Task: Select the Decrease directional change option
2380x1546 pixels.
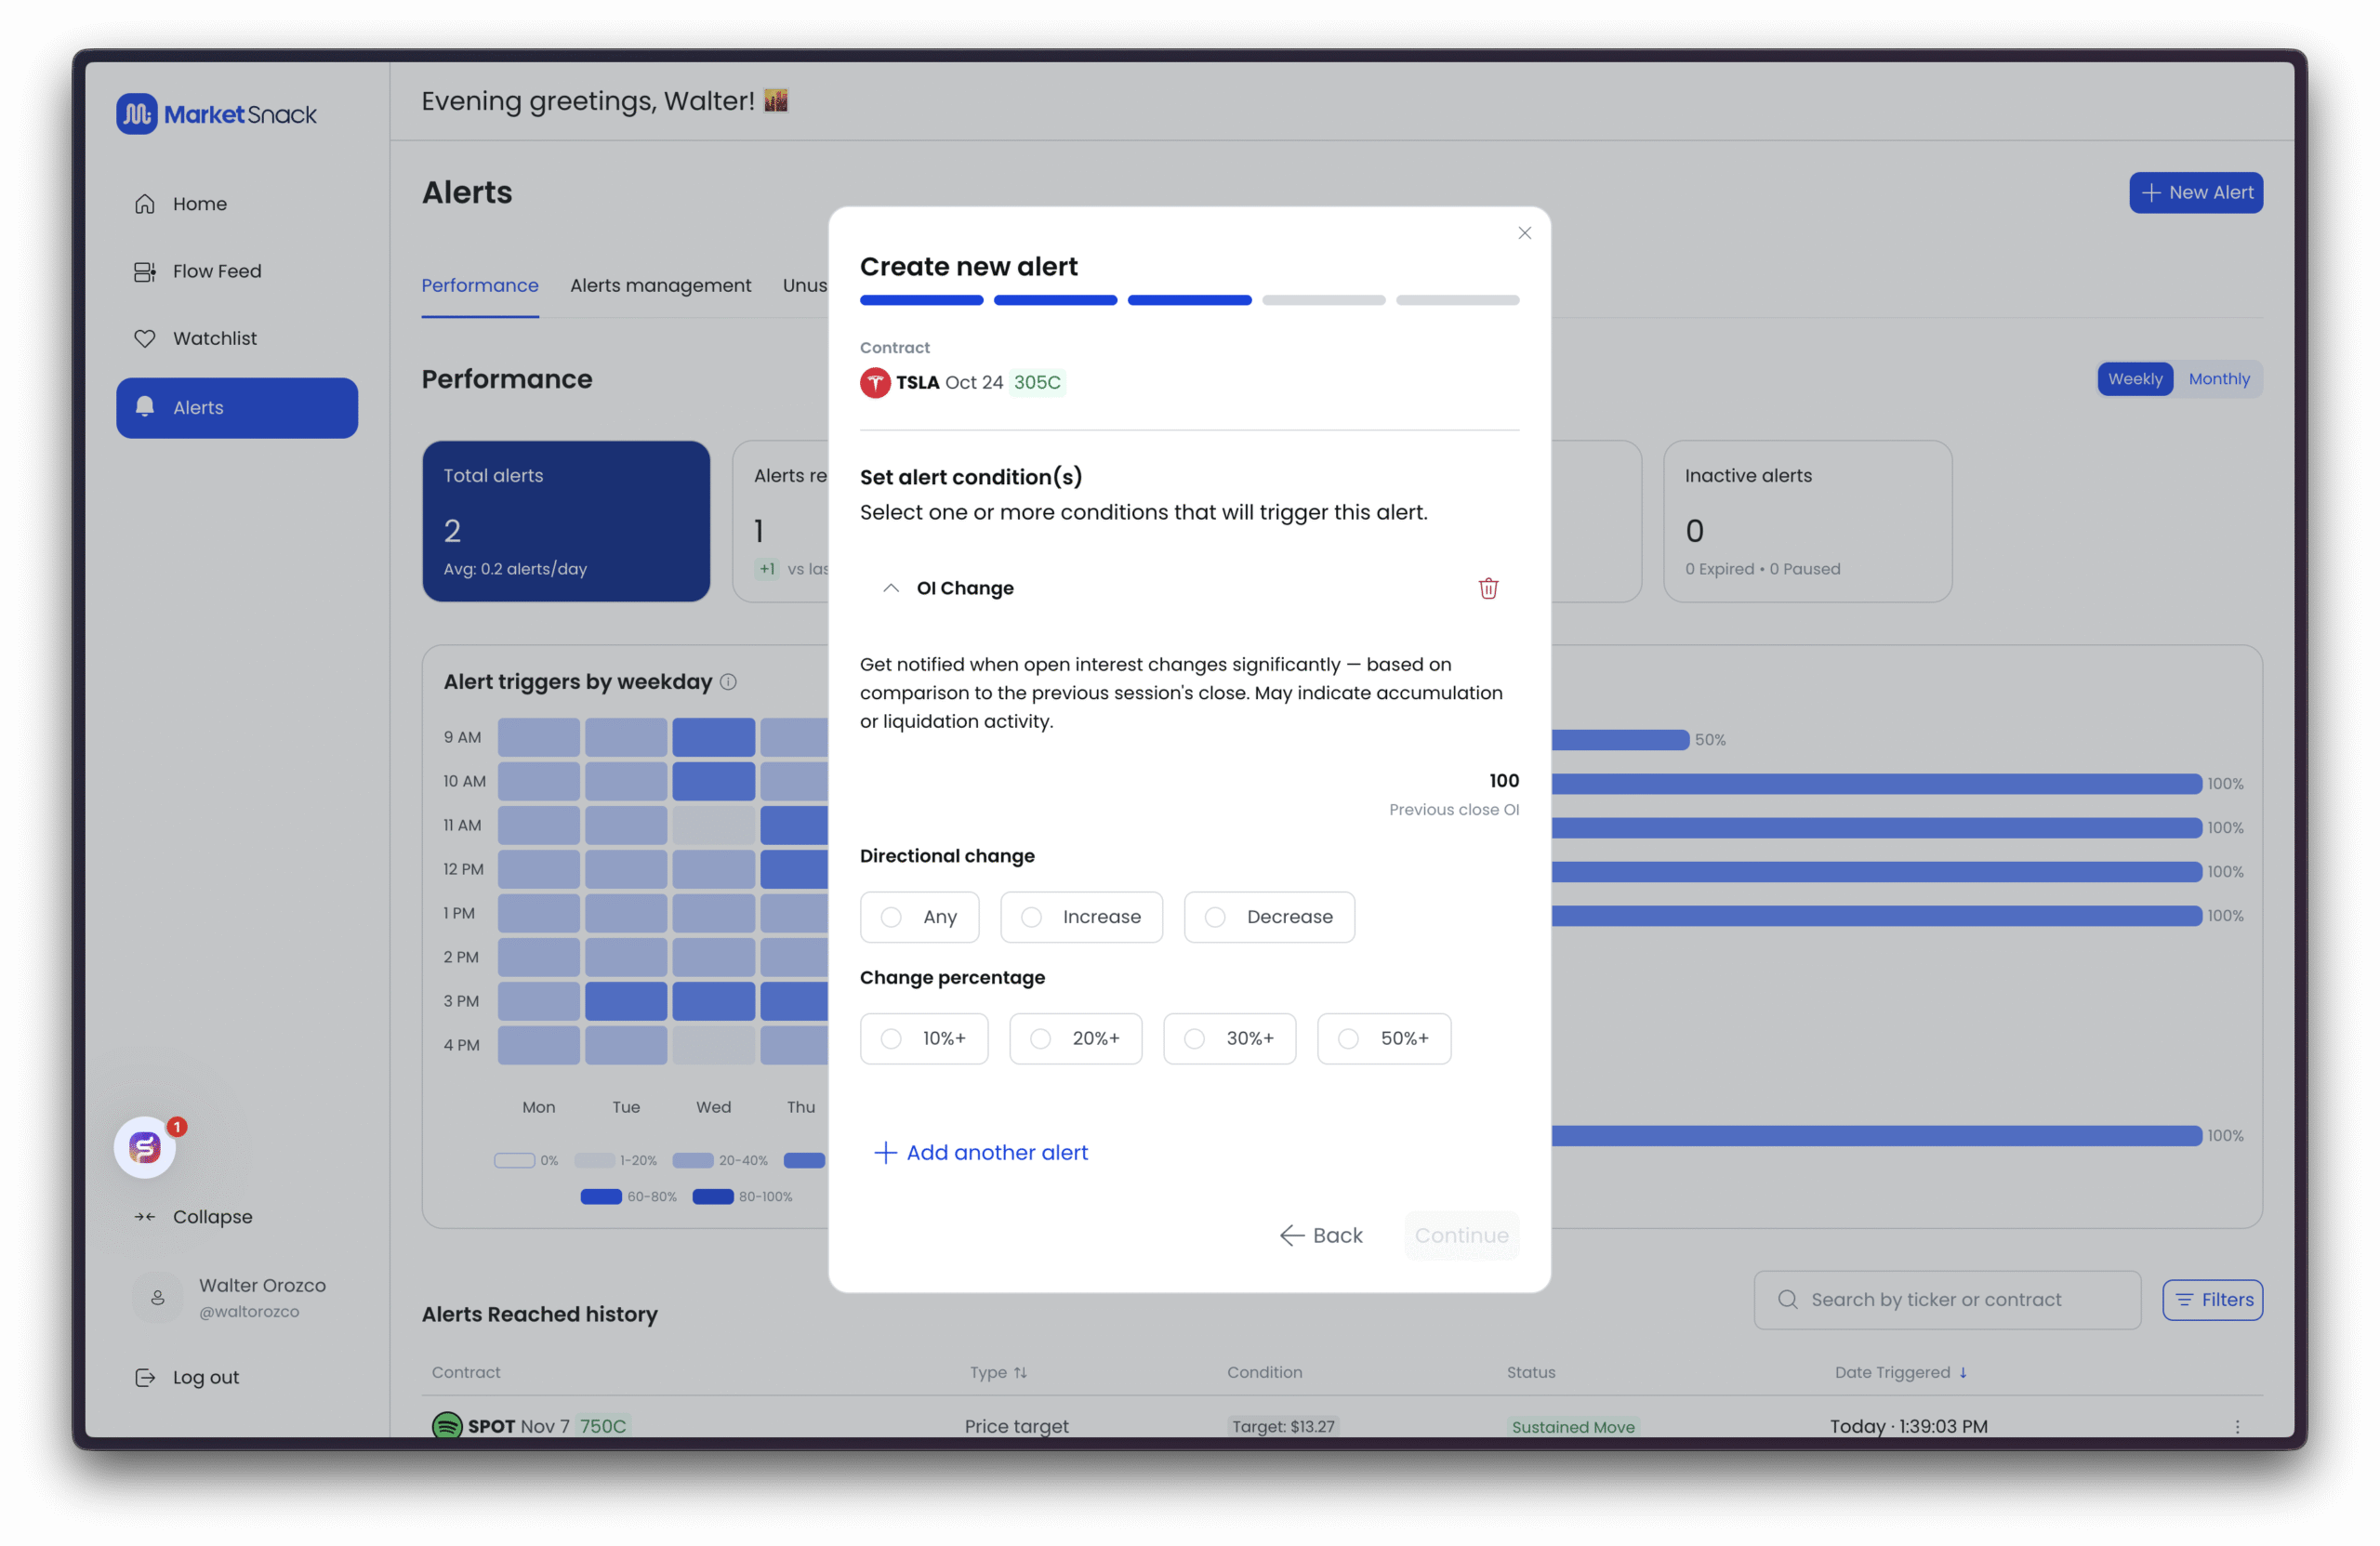Action: tap(1269, 917)
